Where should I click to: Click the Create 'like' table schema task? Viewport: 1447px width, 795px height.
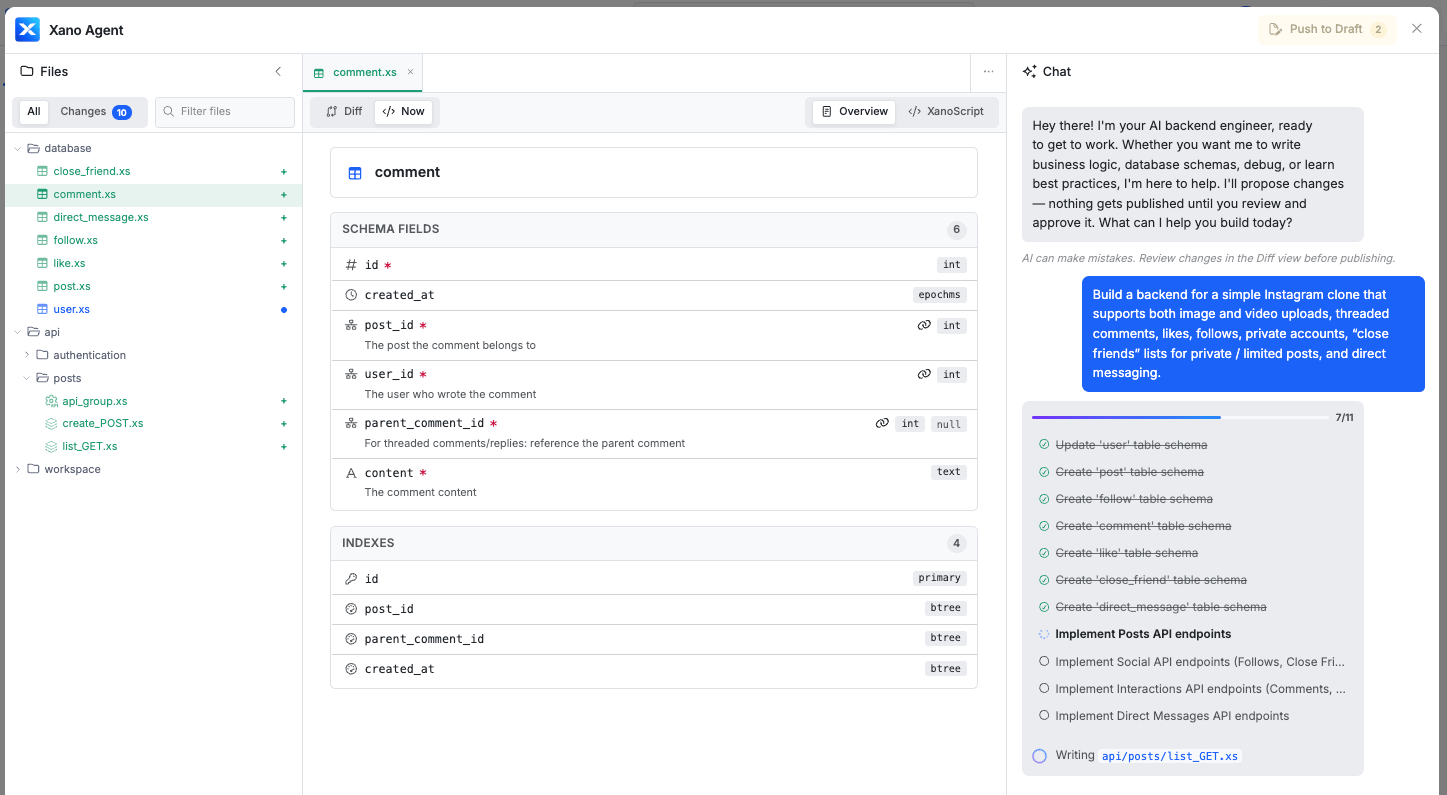pos(1126,553)
